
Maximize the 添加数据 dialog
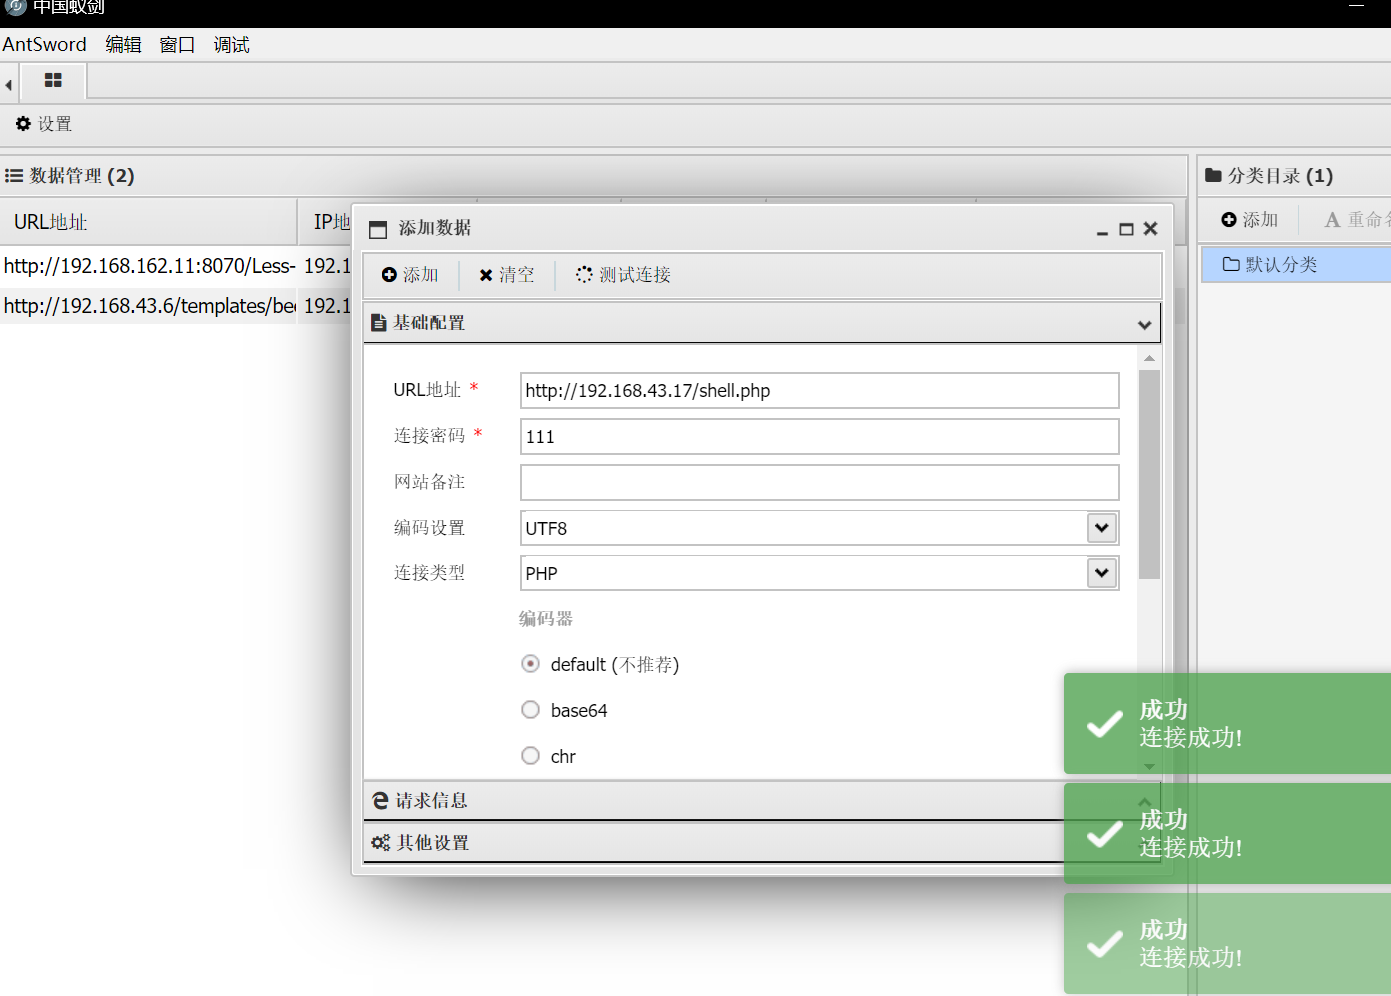1126,229
